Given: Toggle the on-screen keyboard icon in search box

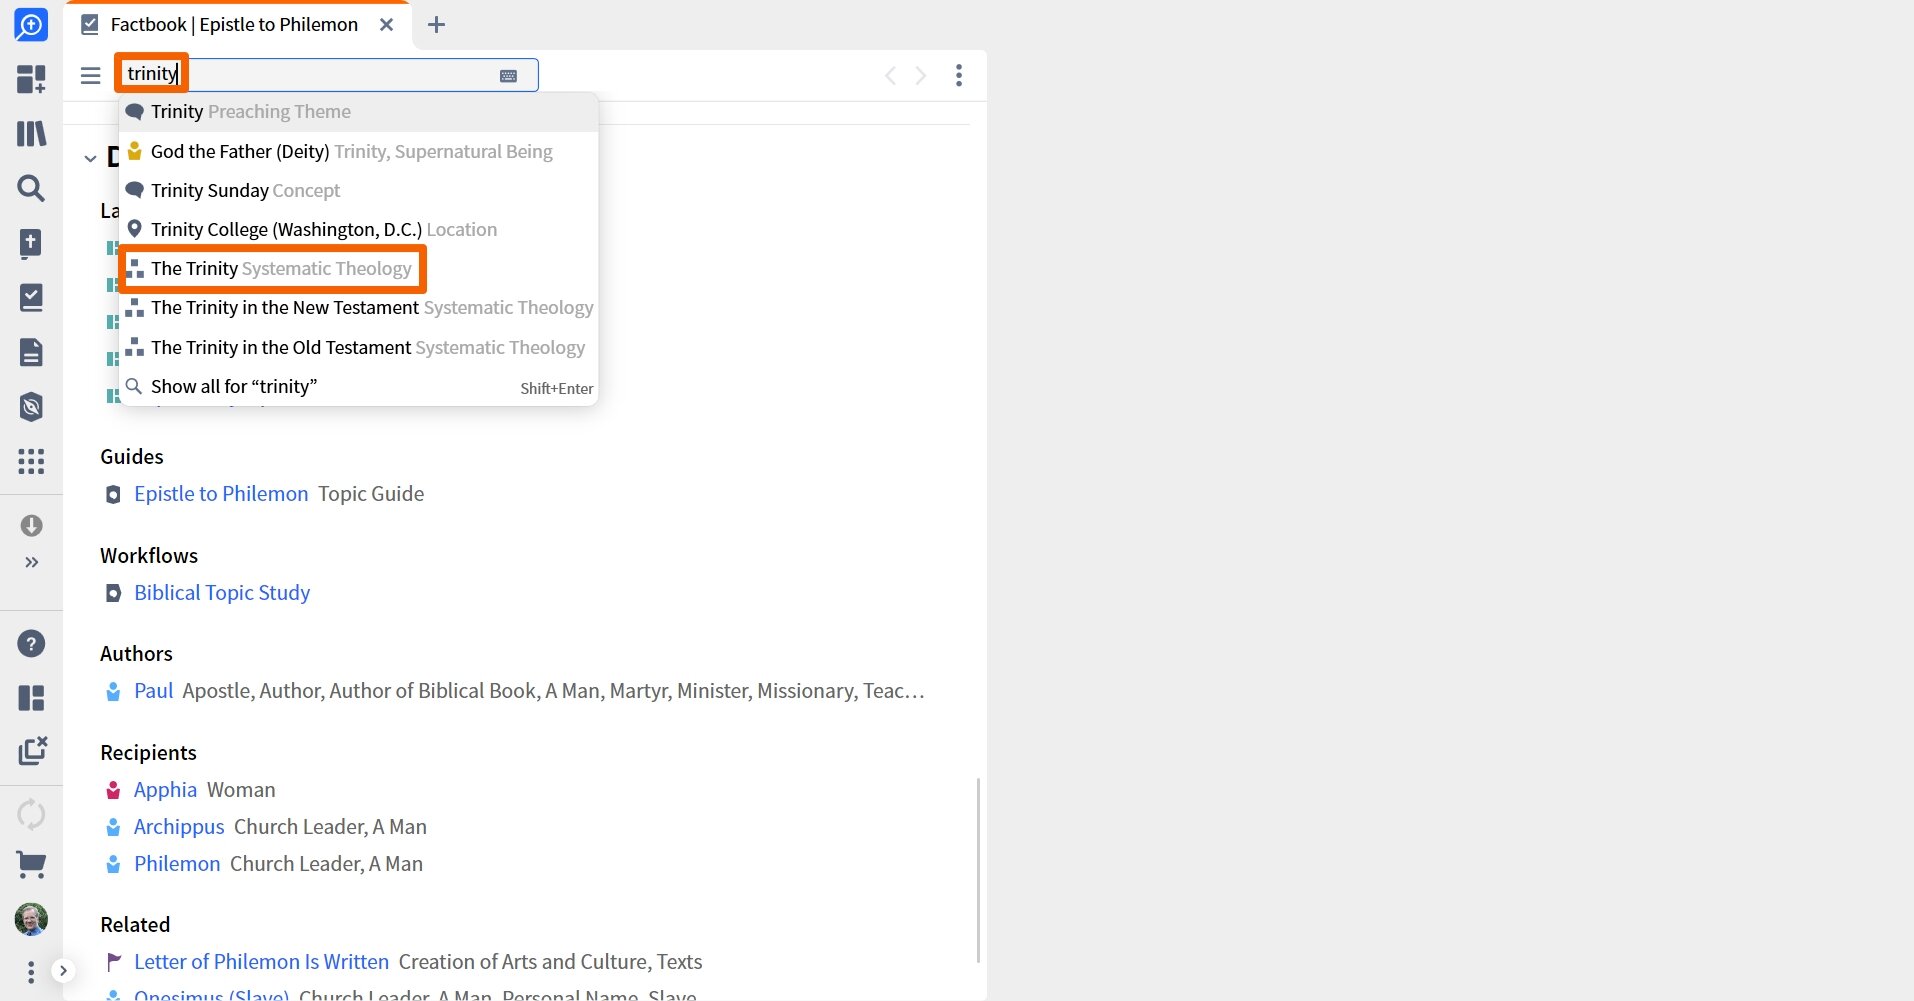Looking at the screenshot, I should click(x=508, y=76).
